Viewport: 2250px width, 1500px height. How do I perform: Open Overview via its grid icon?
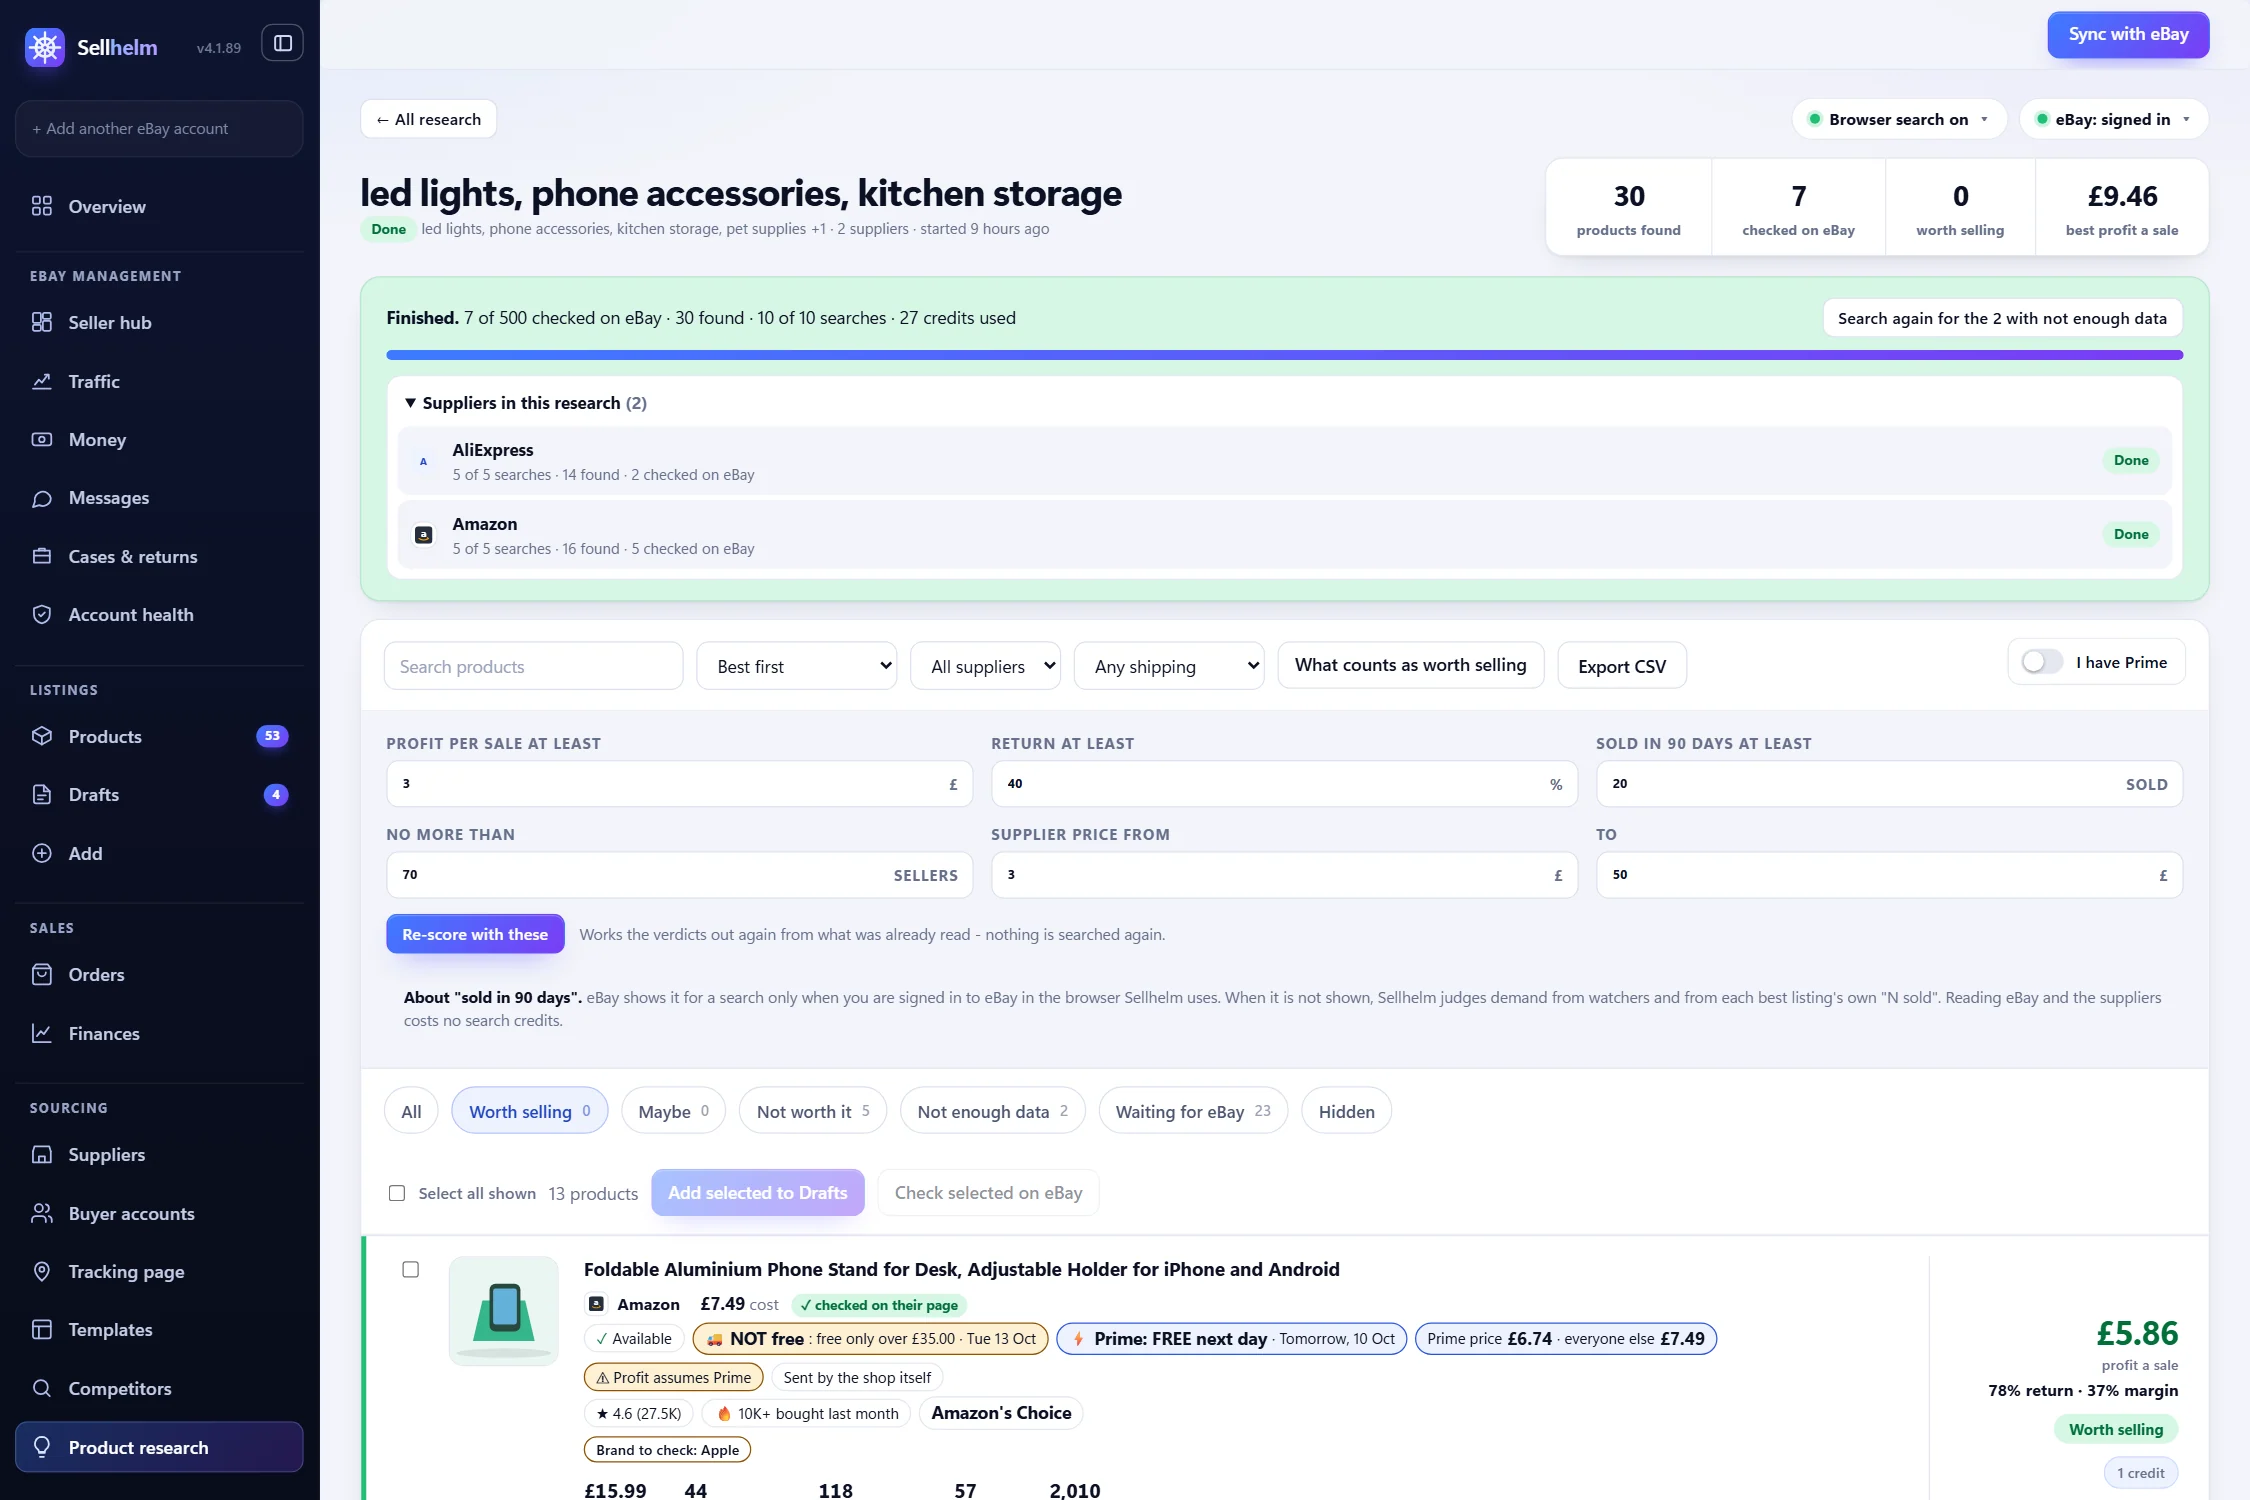[42, 206]
